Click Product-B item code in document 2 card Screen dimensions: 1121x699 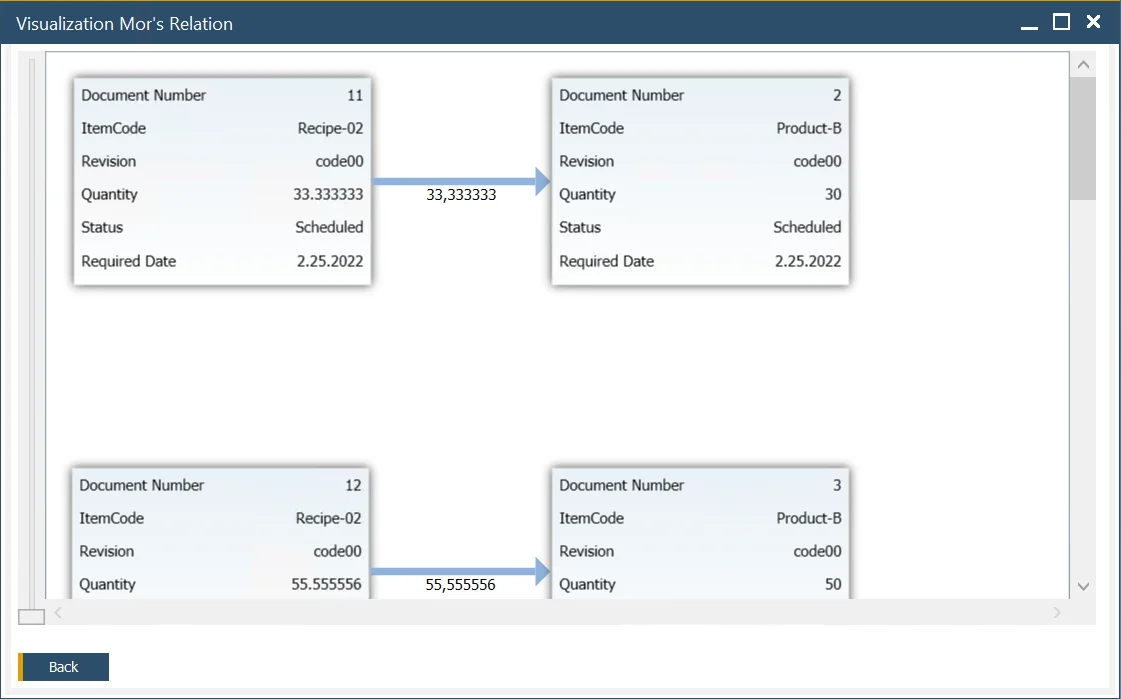click(808, 128)
